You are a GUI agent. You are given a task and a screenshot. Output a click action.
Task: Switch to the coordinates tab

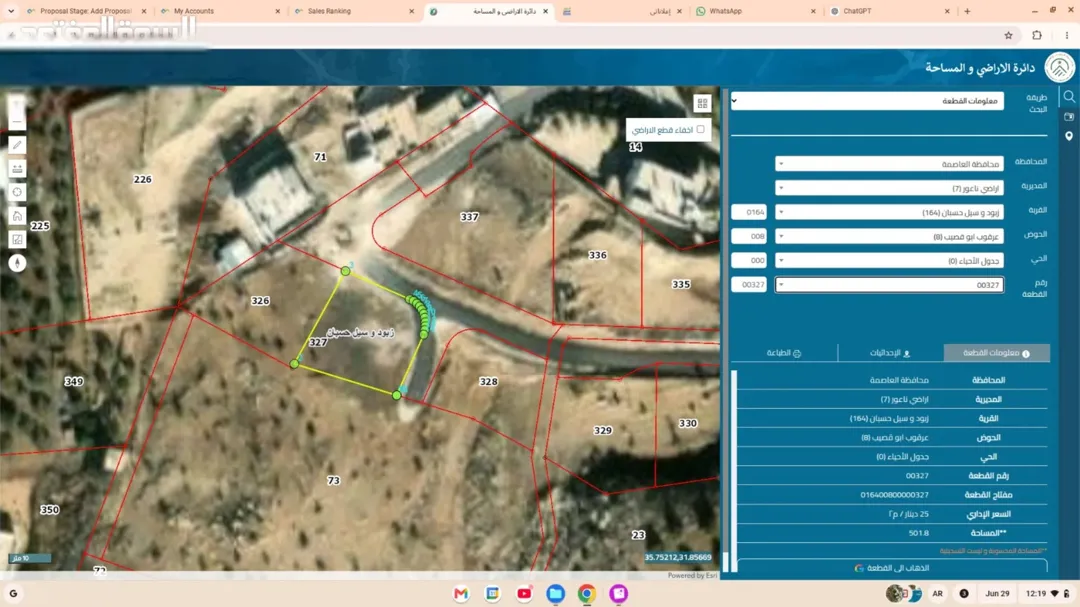(x=890, y=353)
